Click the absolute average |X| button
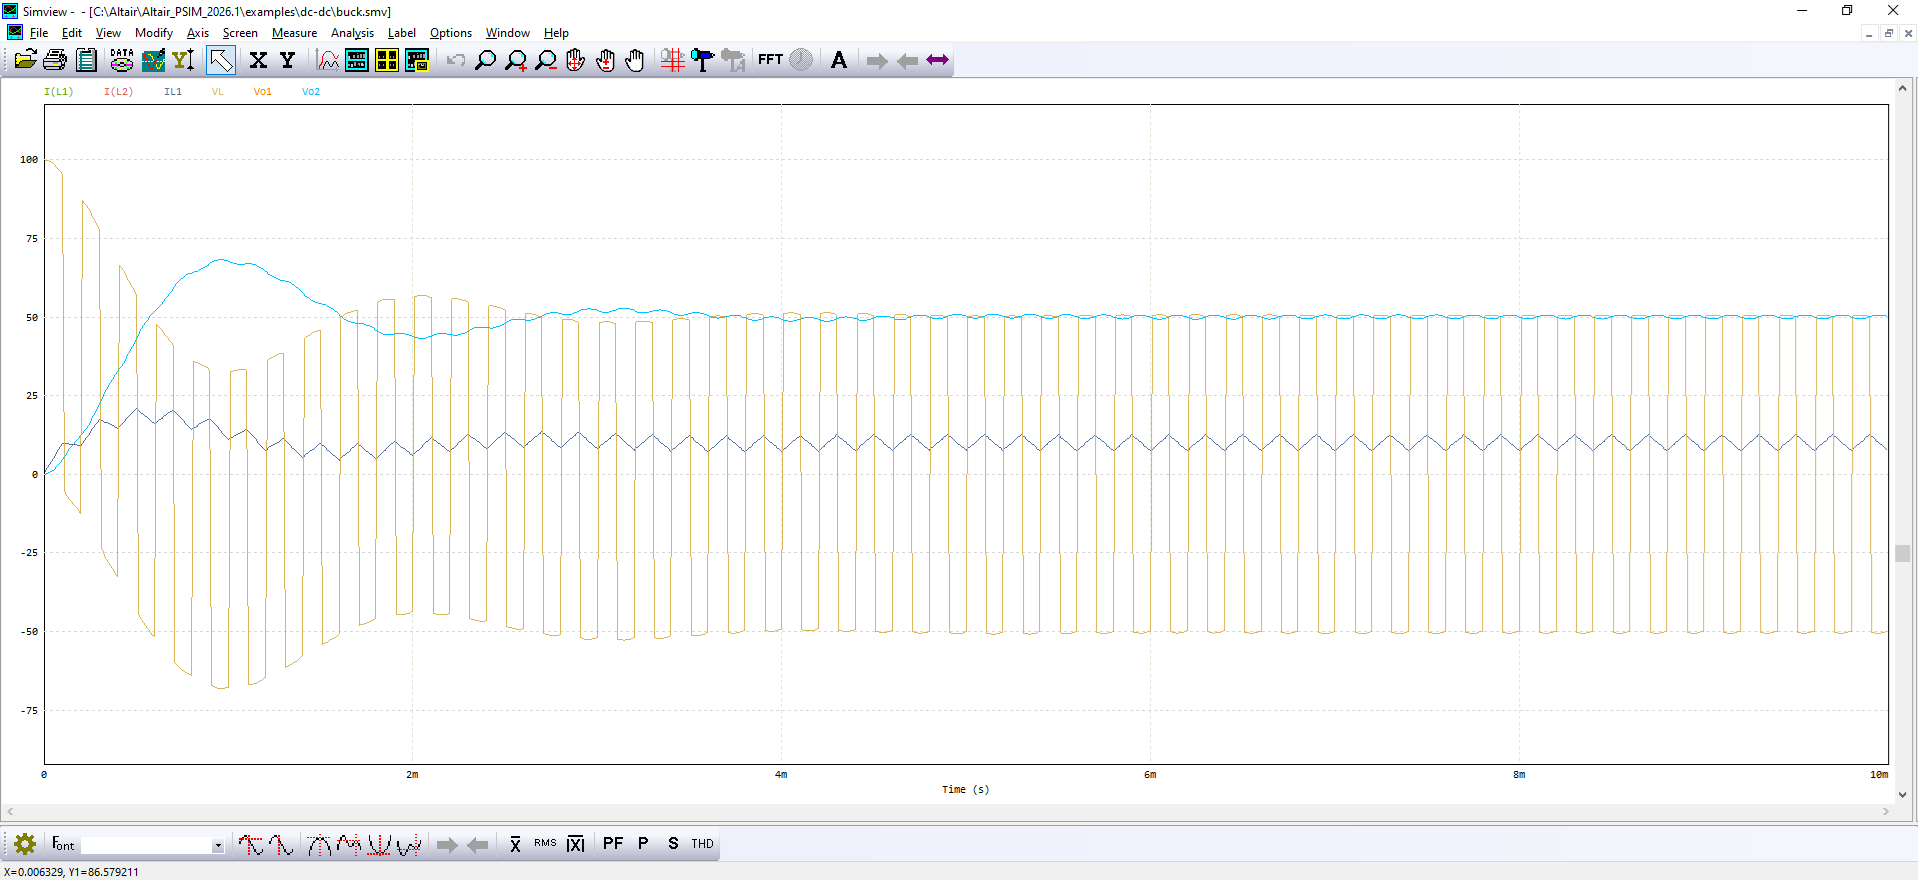The image size is (1918, 880). pyautogui.click(x=575, y=845)
